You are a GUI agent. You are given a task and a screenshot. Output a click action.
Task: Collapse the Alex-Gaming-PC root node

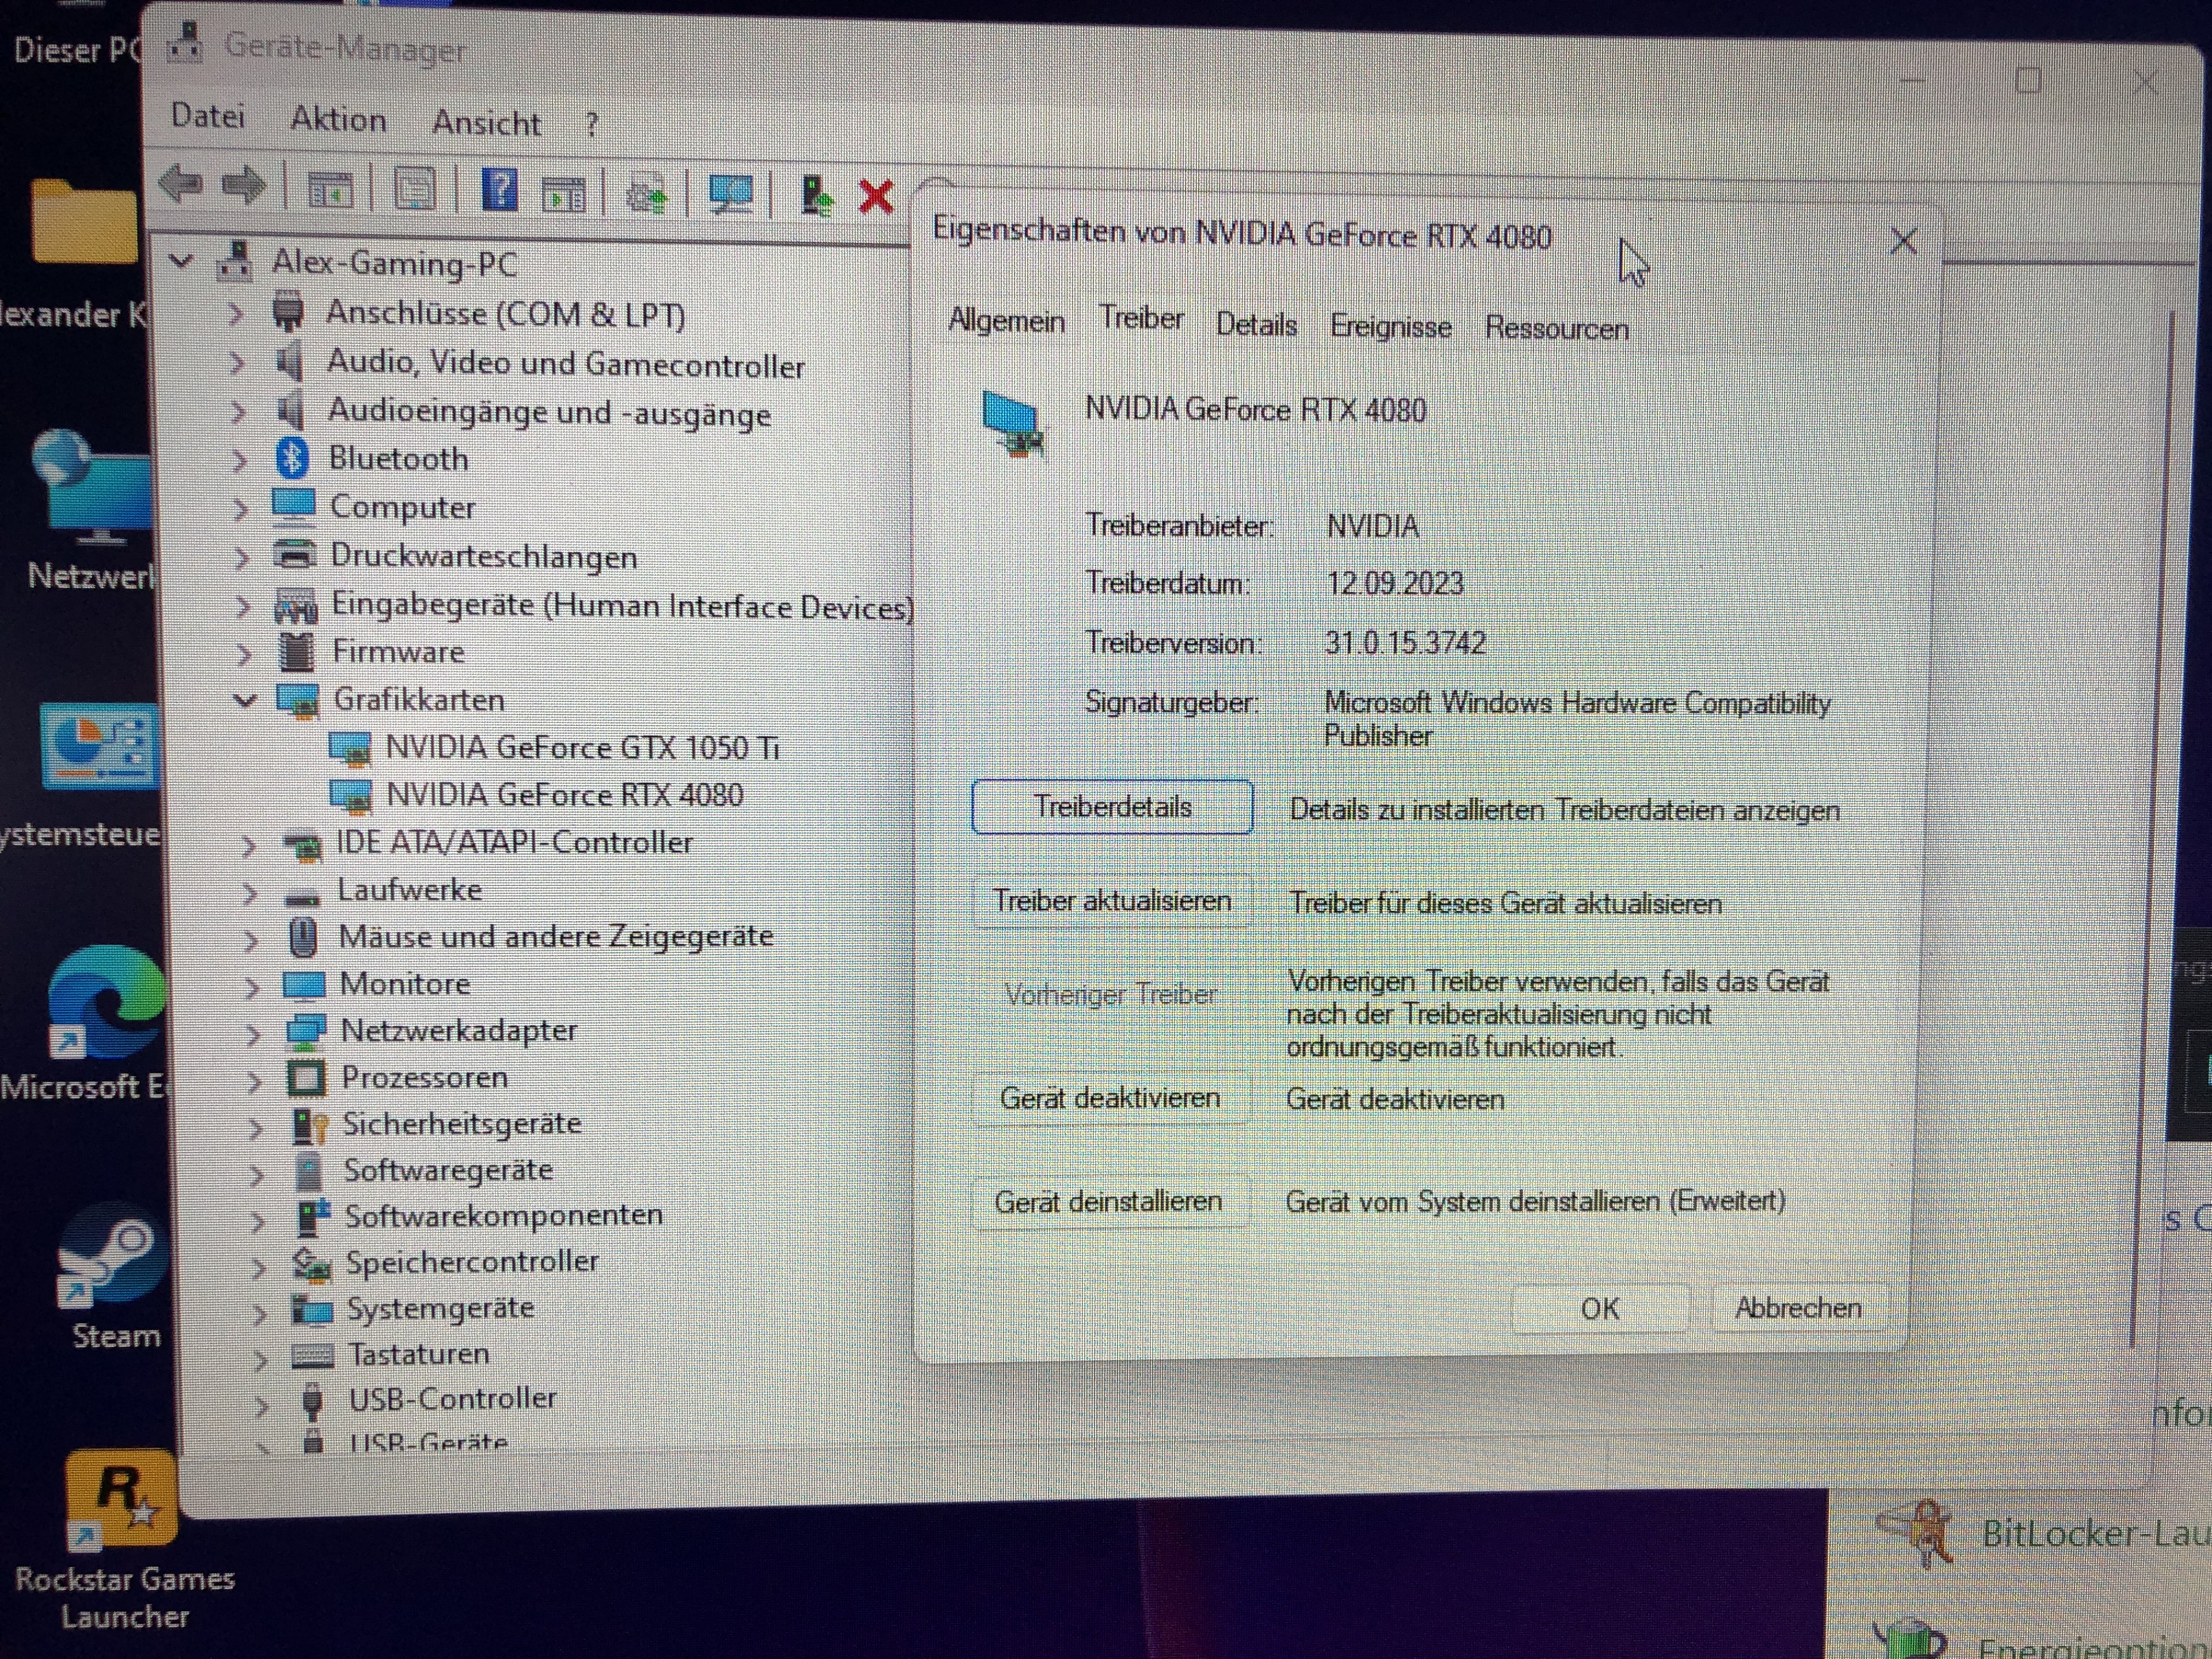coord(181,262)
